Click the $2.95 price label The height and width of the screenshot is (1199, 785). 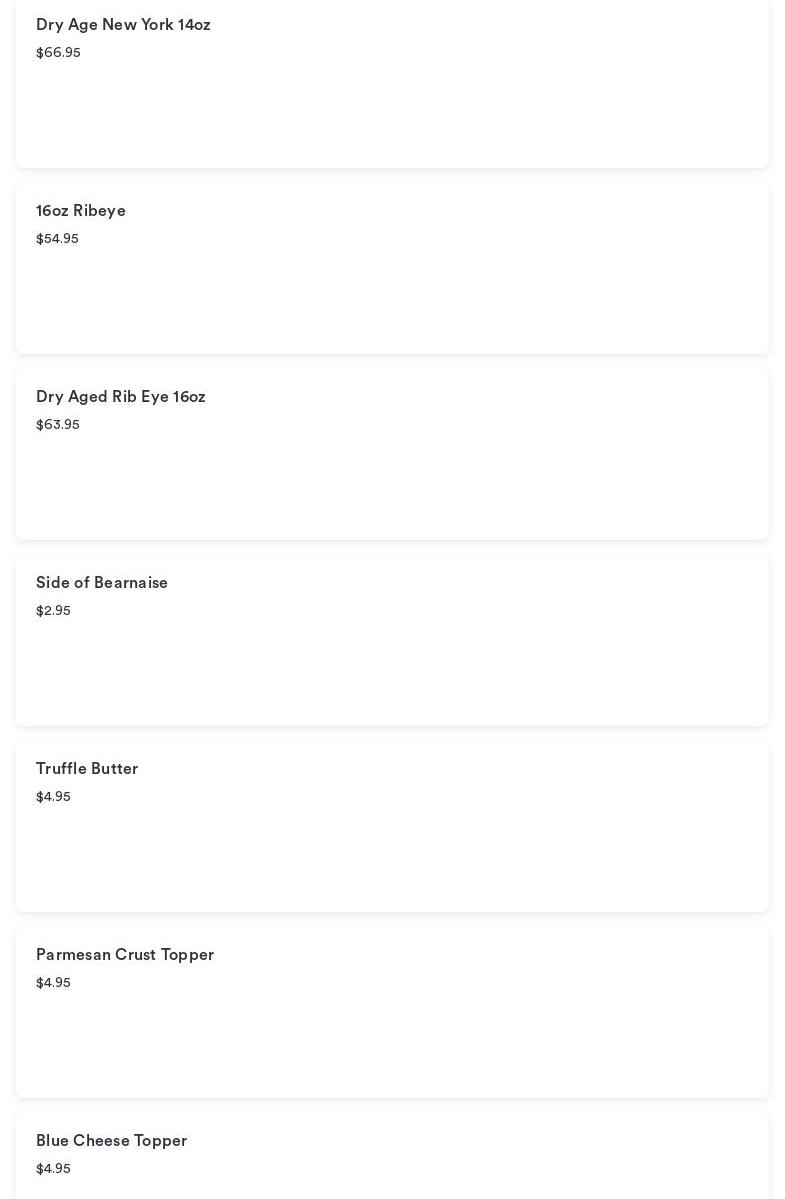point(53,611)
